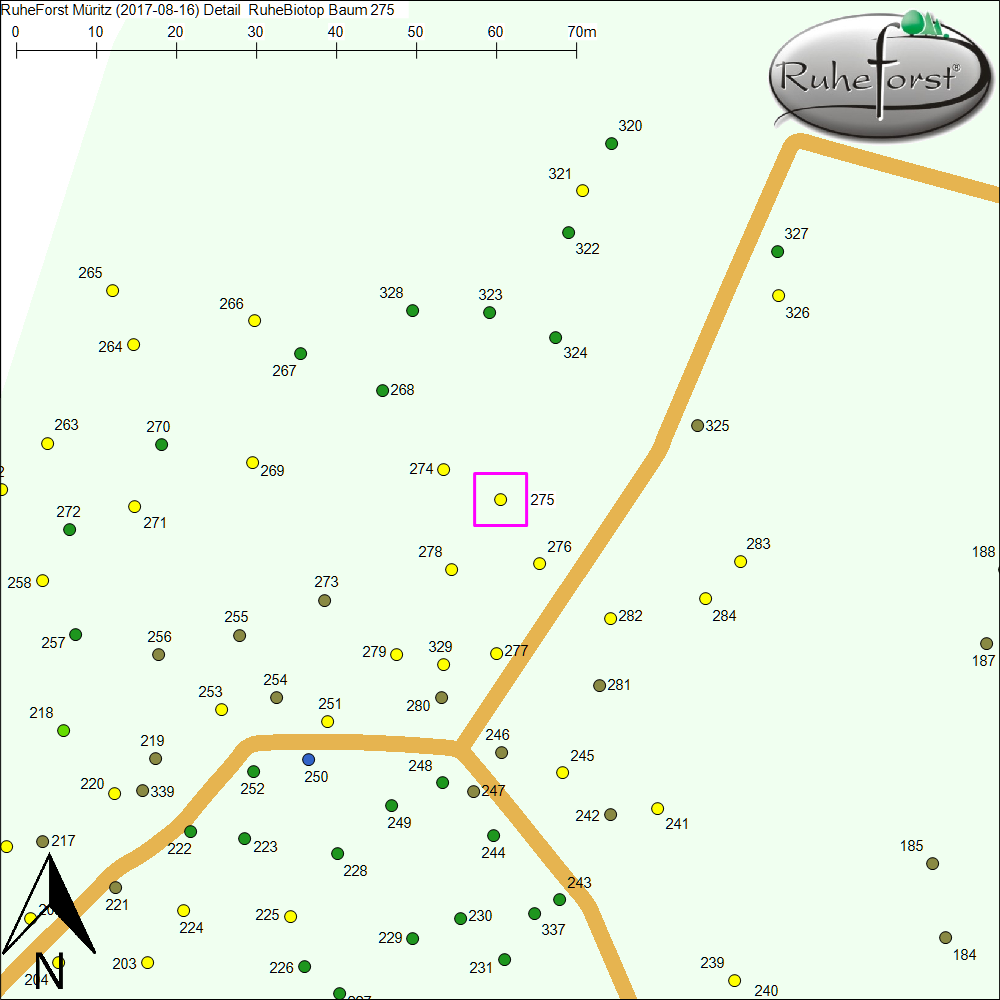Select yellow tree marker 283
The width and height of the screenshot is (1000, 1000).
click(741, 562)
